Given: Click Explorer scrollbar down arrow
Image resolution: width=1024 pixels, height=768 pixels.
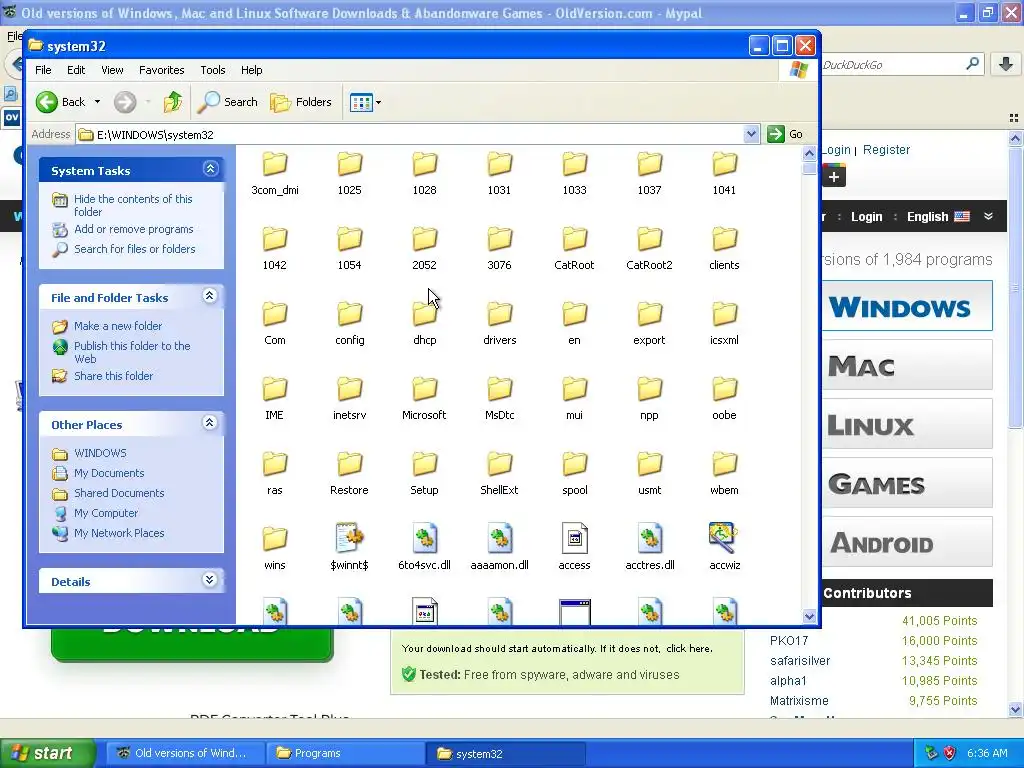Looking at the screenshot, I should click(x=809, y=616).
